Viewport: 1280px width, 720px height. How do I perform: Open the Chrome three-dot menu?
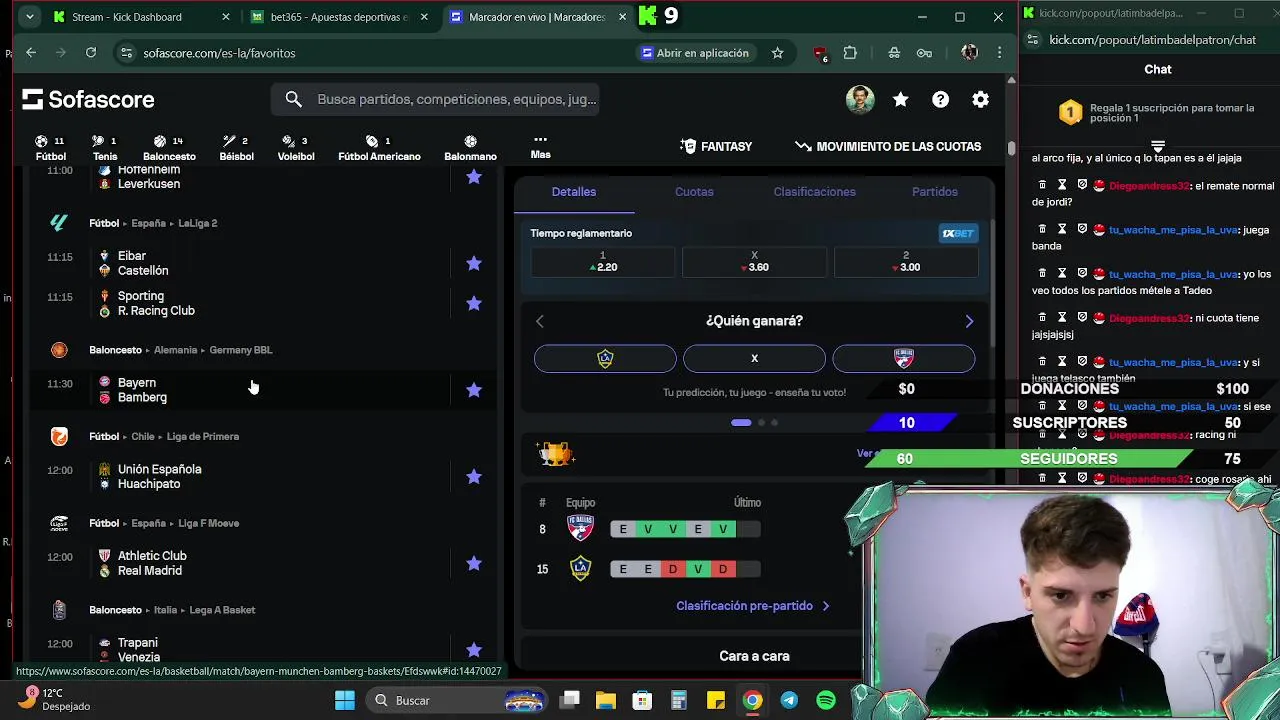pyautogui.click(x=999, y=53)
